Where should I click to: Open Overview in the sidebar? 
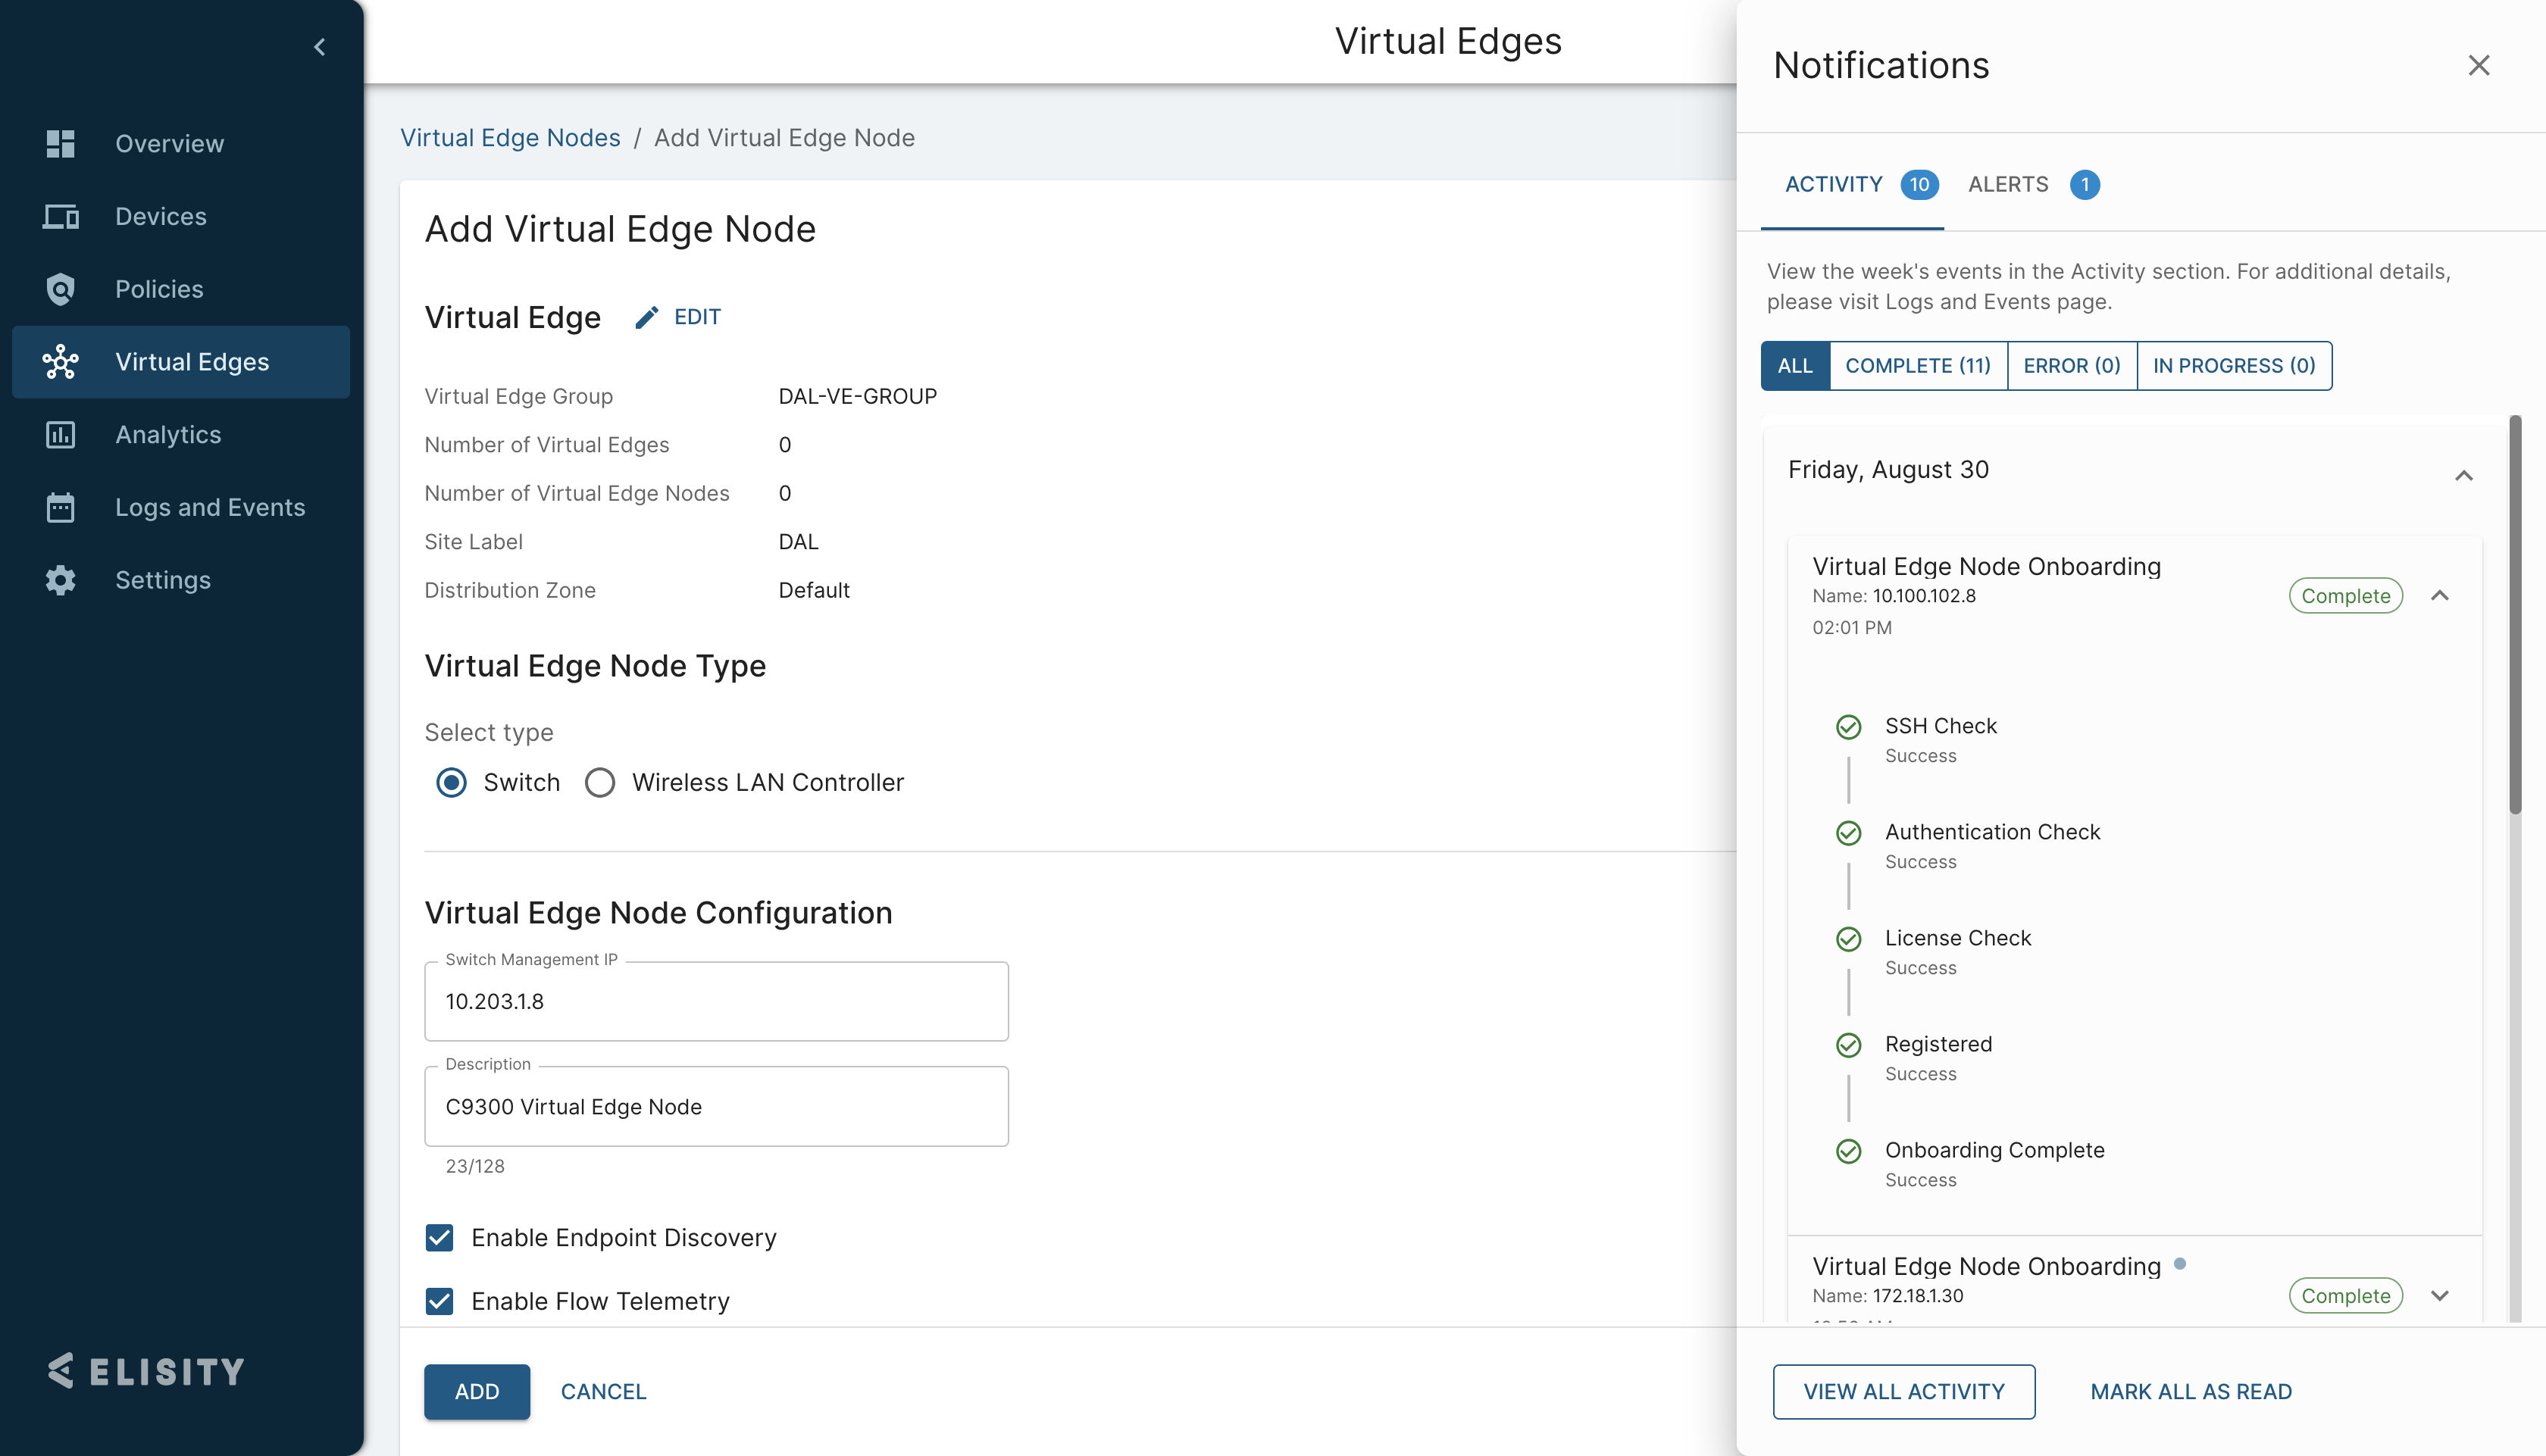point(181,144)
